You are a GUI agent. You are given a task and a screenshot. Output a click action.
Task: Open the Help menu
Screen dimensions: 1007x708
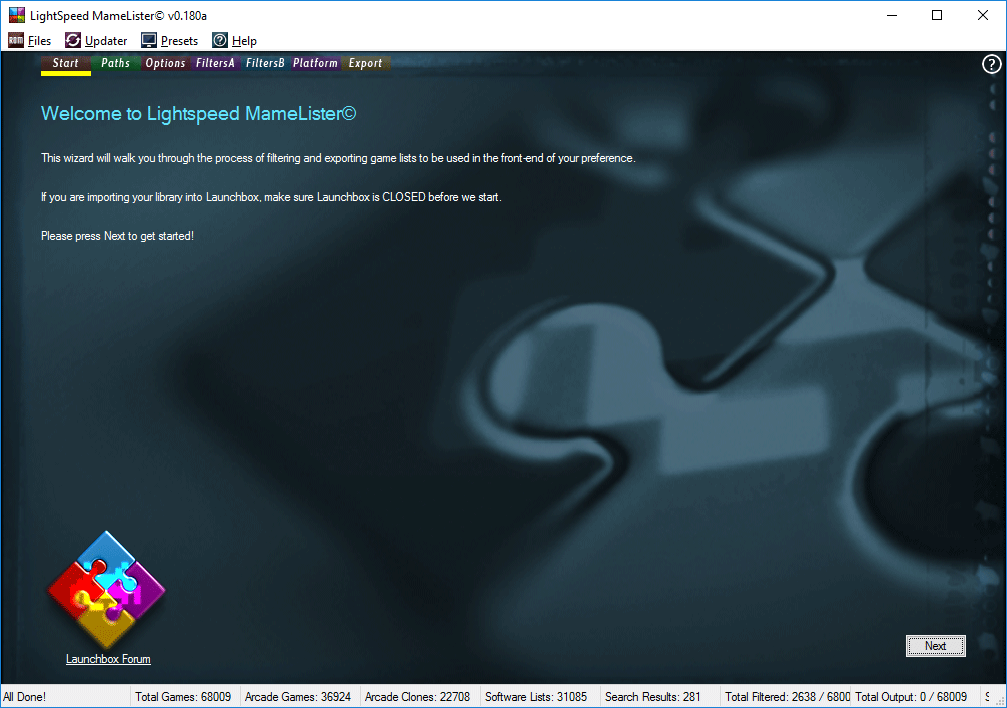[x=235, y=41]
